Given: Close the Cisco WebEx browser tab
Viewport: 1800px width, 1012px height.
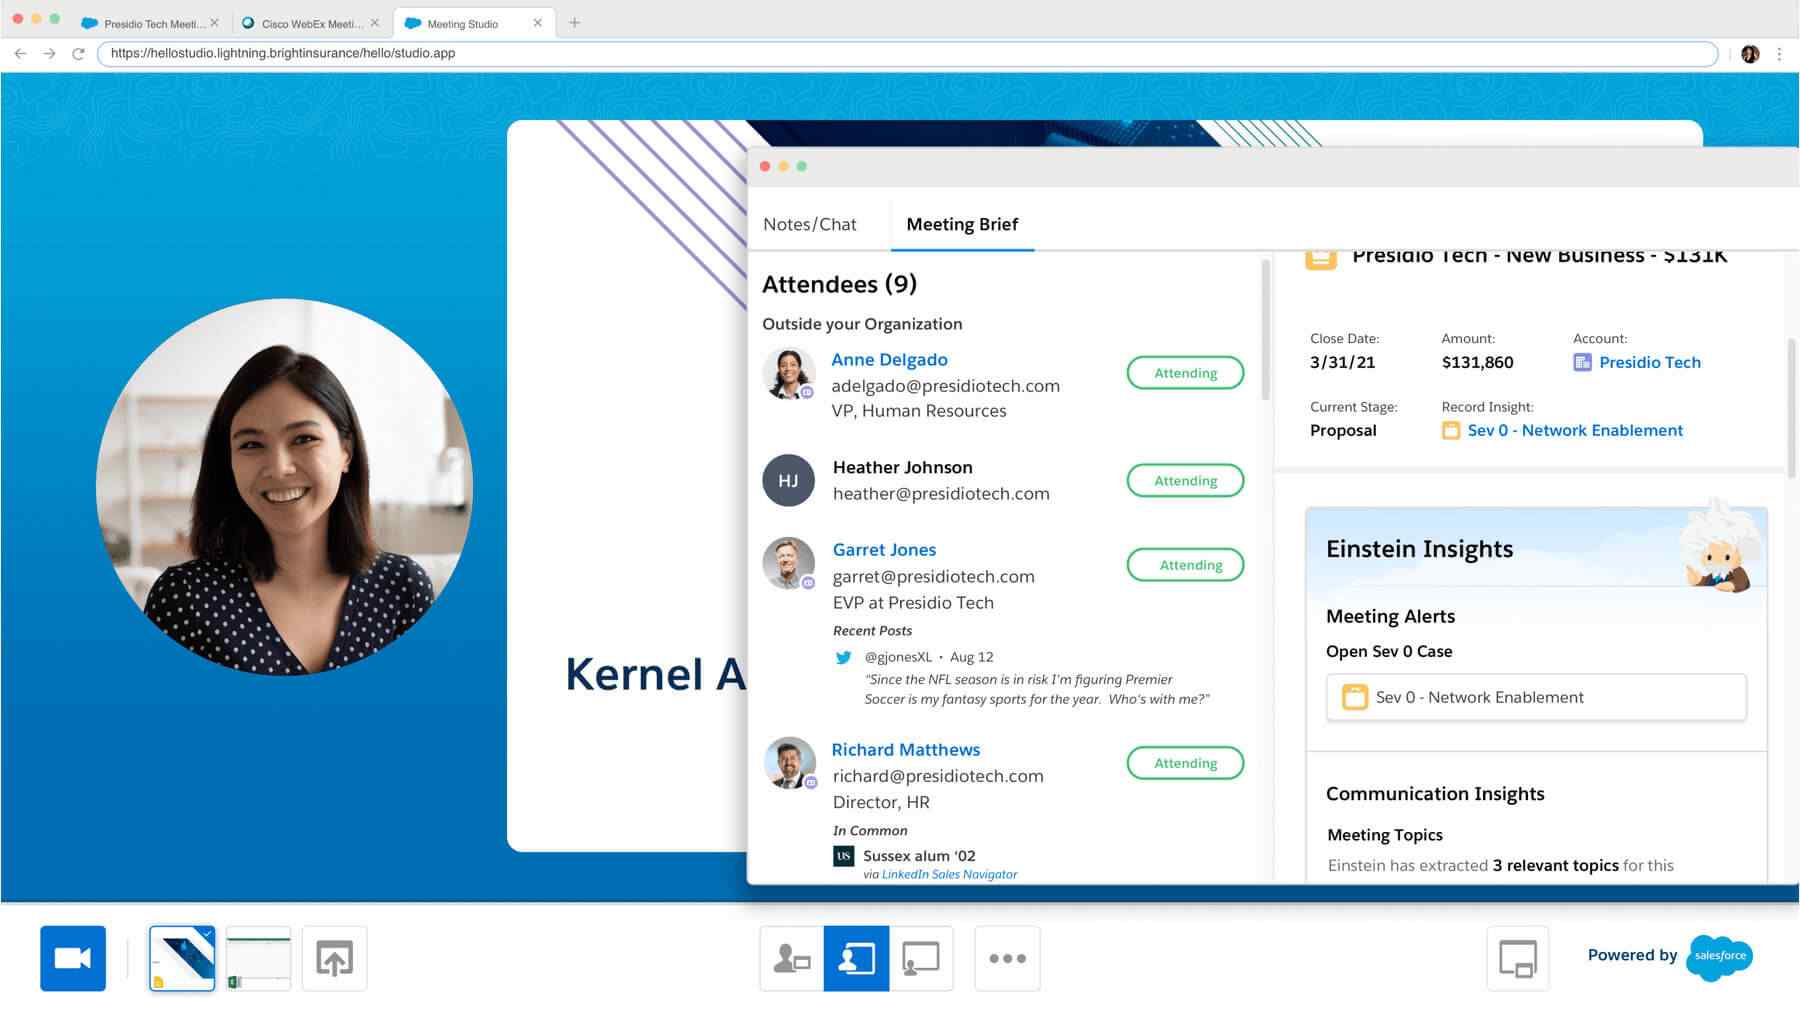Looking at the screenshot, I should pyautogui.click(x=374, y=22).
